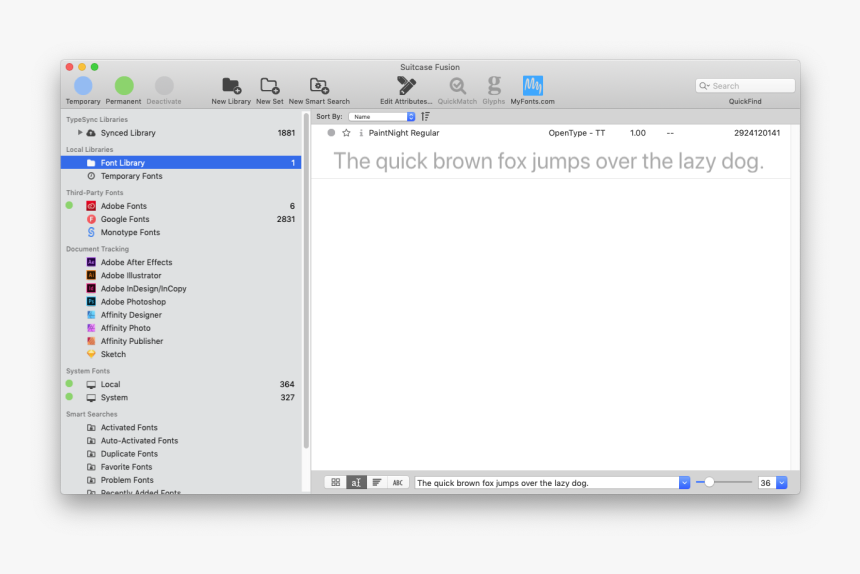Select Affinity Designer in sidebar
Image resolution: width=860 pixels, height=574 pixels.
click(x=131, y=315)
